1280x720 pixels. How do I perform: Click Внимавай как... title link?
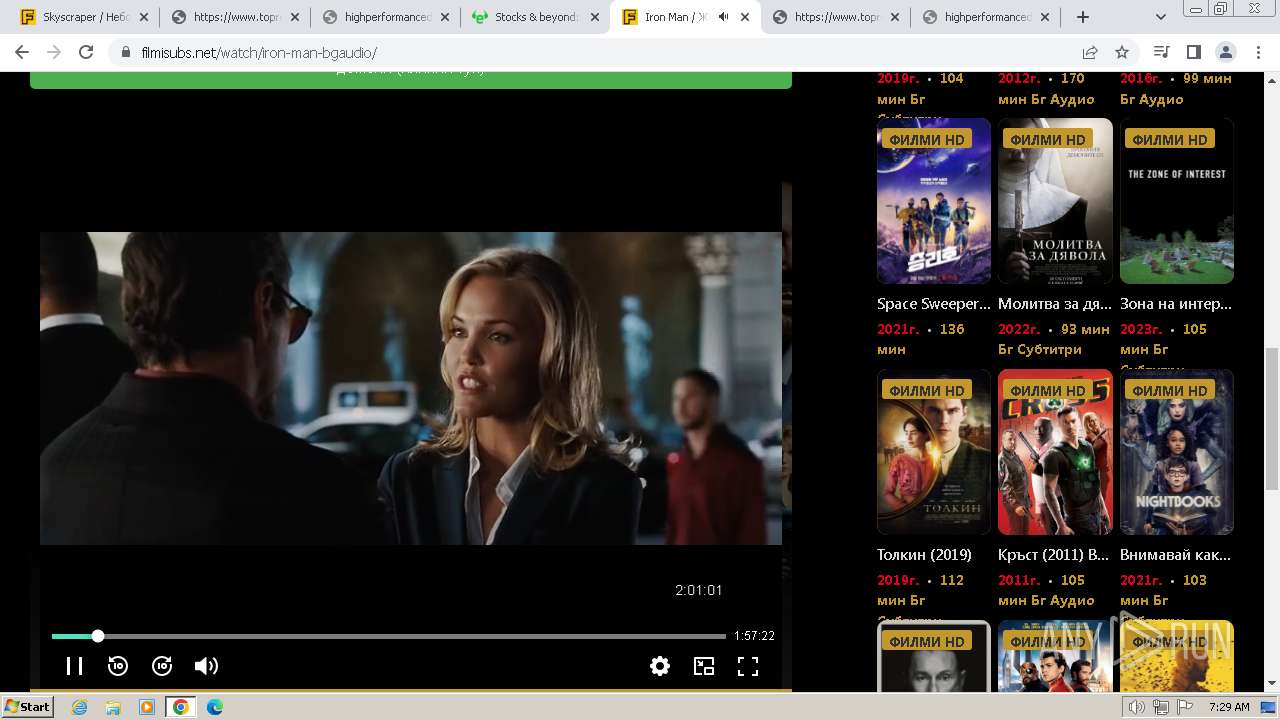(1176, 555)
